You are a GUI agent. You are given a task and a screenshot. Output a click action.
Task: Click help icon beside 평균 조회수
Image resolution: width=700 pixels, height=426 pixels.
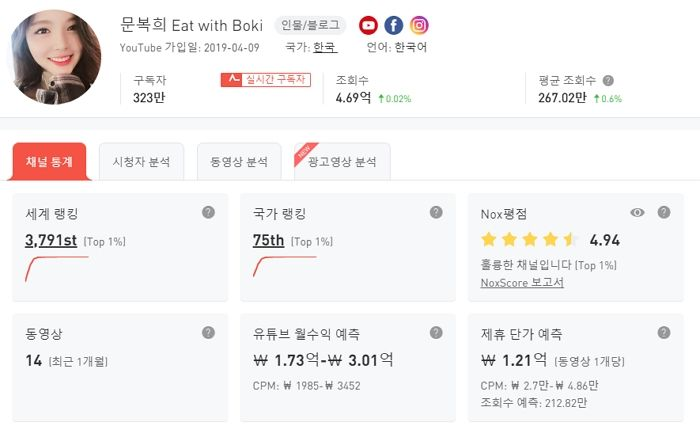coord(608,80)
